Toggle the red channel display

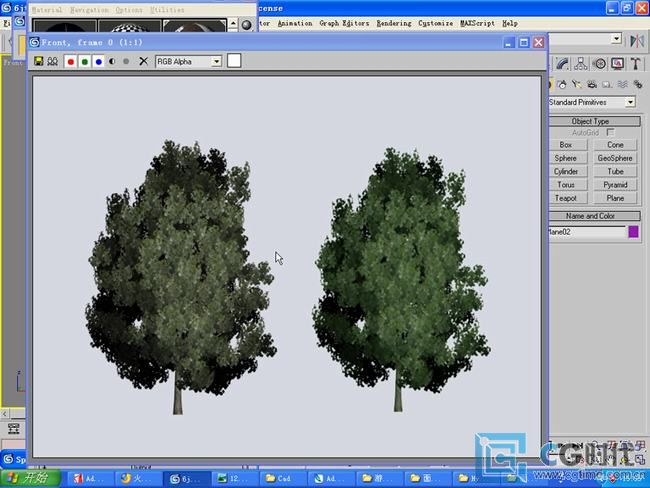(x=70, y=61)
